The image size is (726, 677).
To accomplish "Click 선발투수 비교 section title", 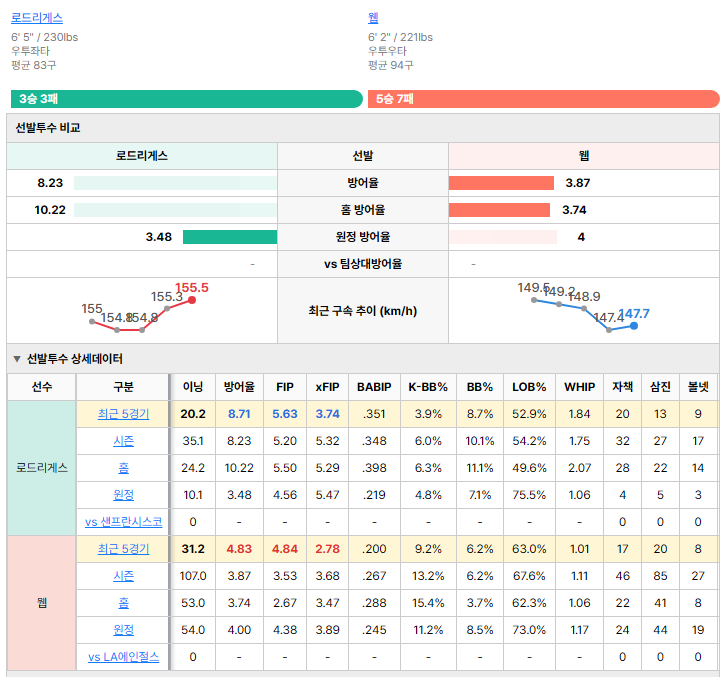I will point(48,128).
